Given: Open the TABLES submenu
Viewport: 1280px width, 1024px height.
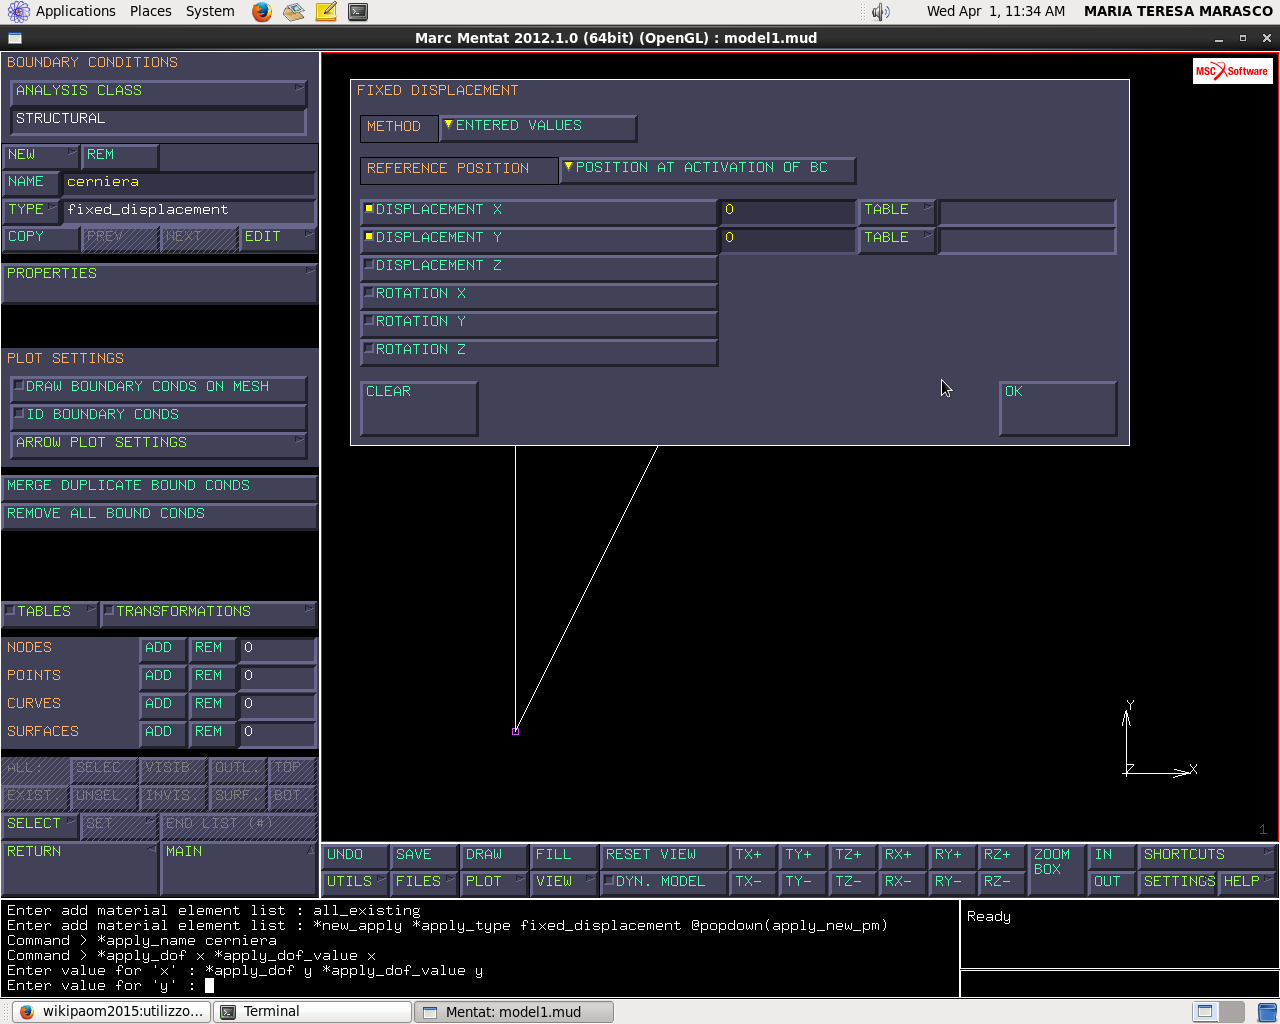Looking at the screenshot, I should point(50,613).
